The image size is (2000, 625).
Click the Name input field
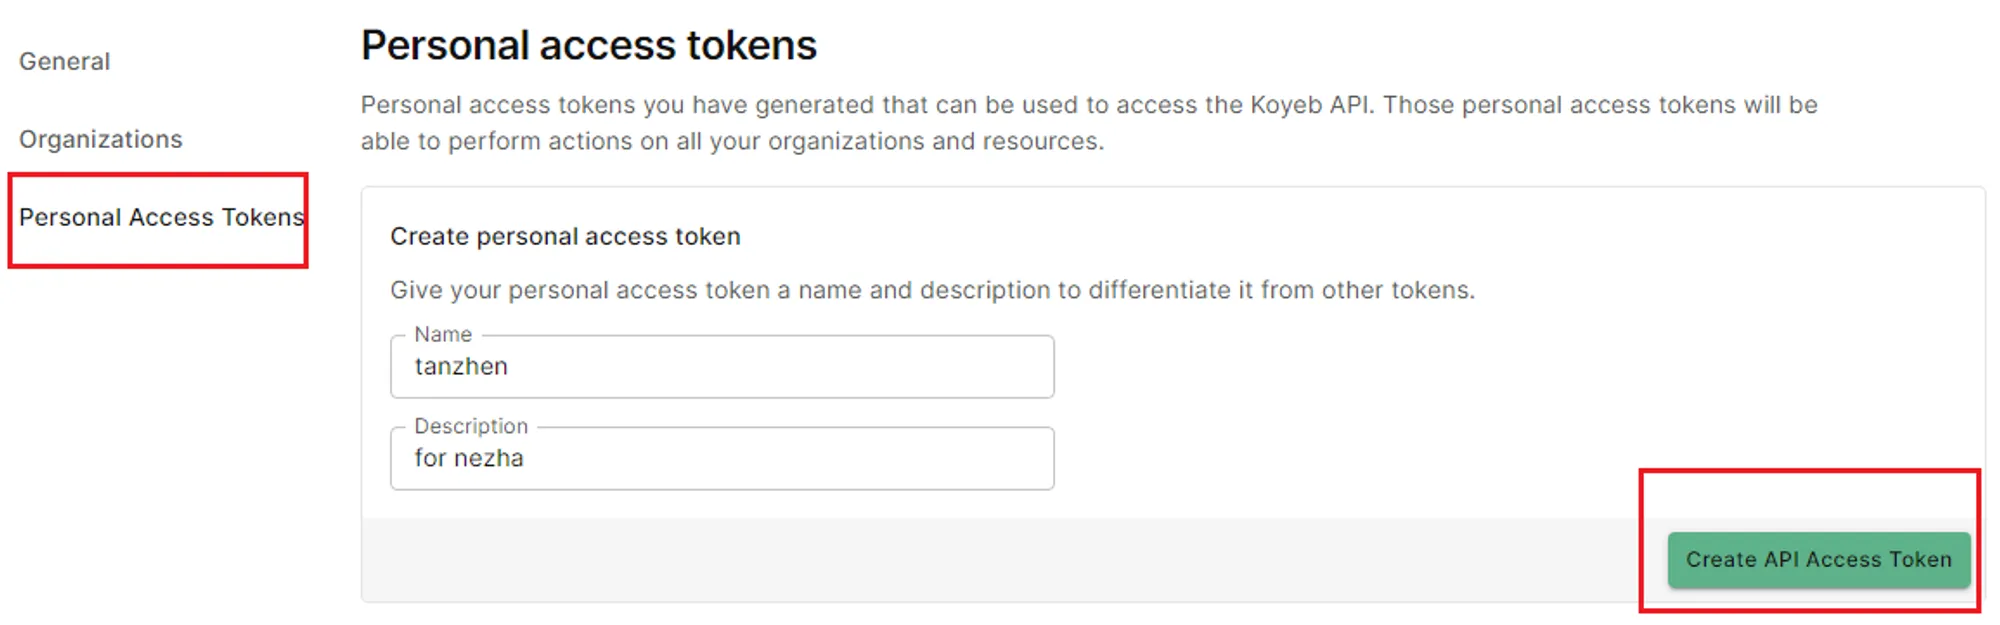[x=720, y=367]
